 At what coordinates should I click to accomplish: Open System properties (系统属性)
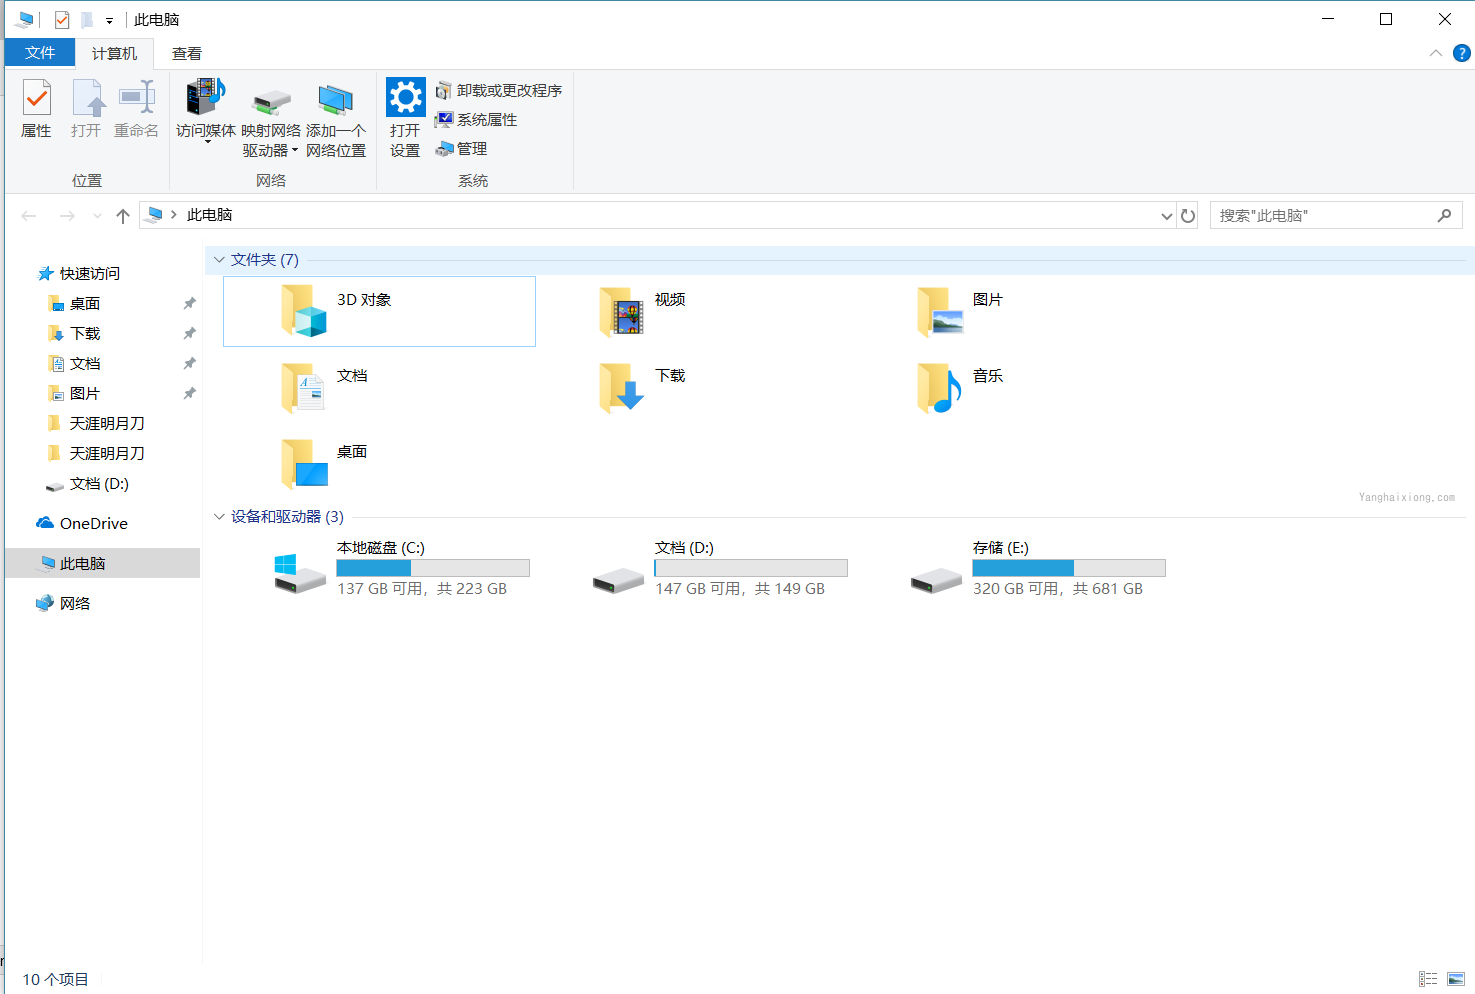pos(476,120)
